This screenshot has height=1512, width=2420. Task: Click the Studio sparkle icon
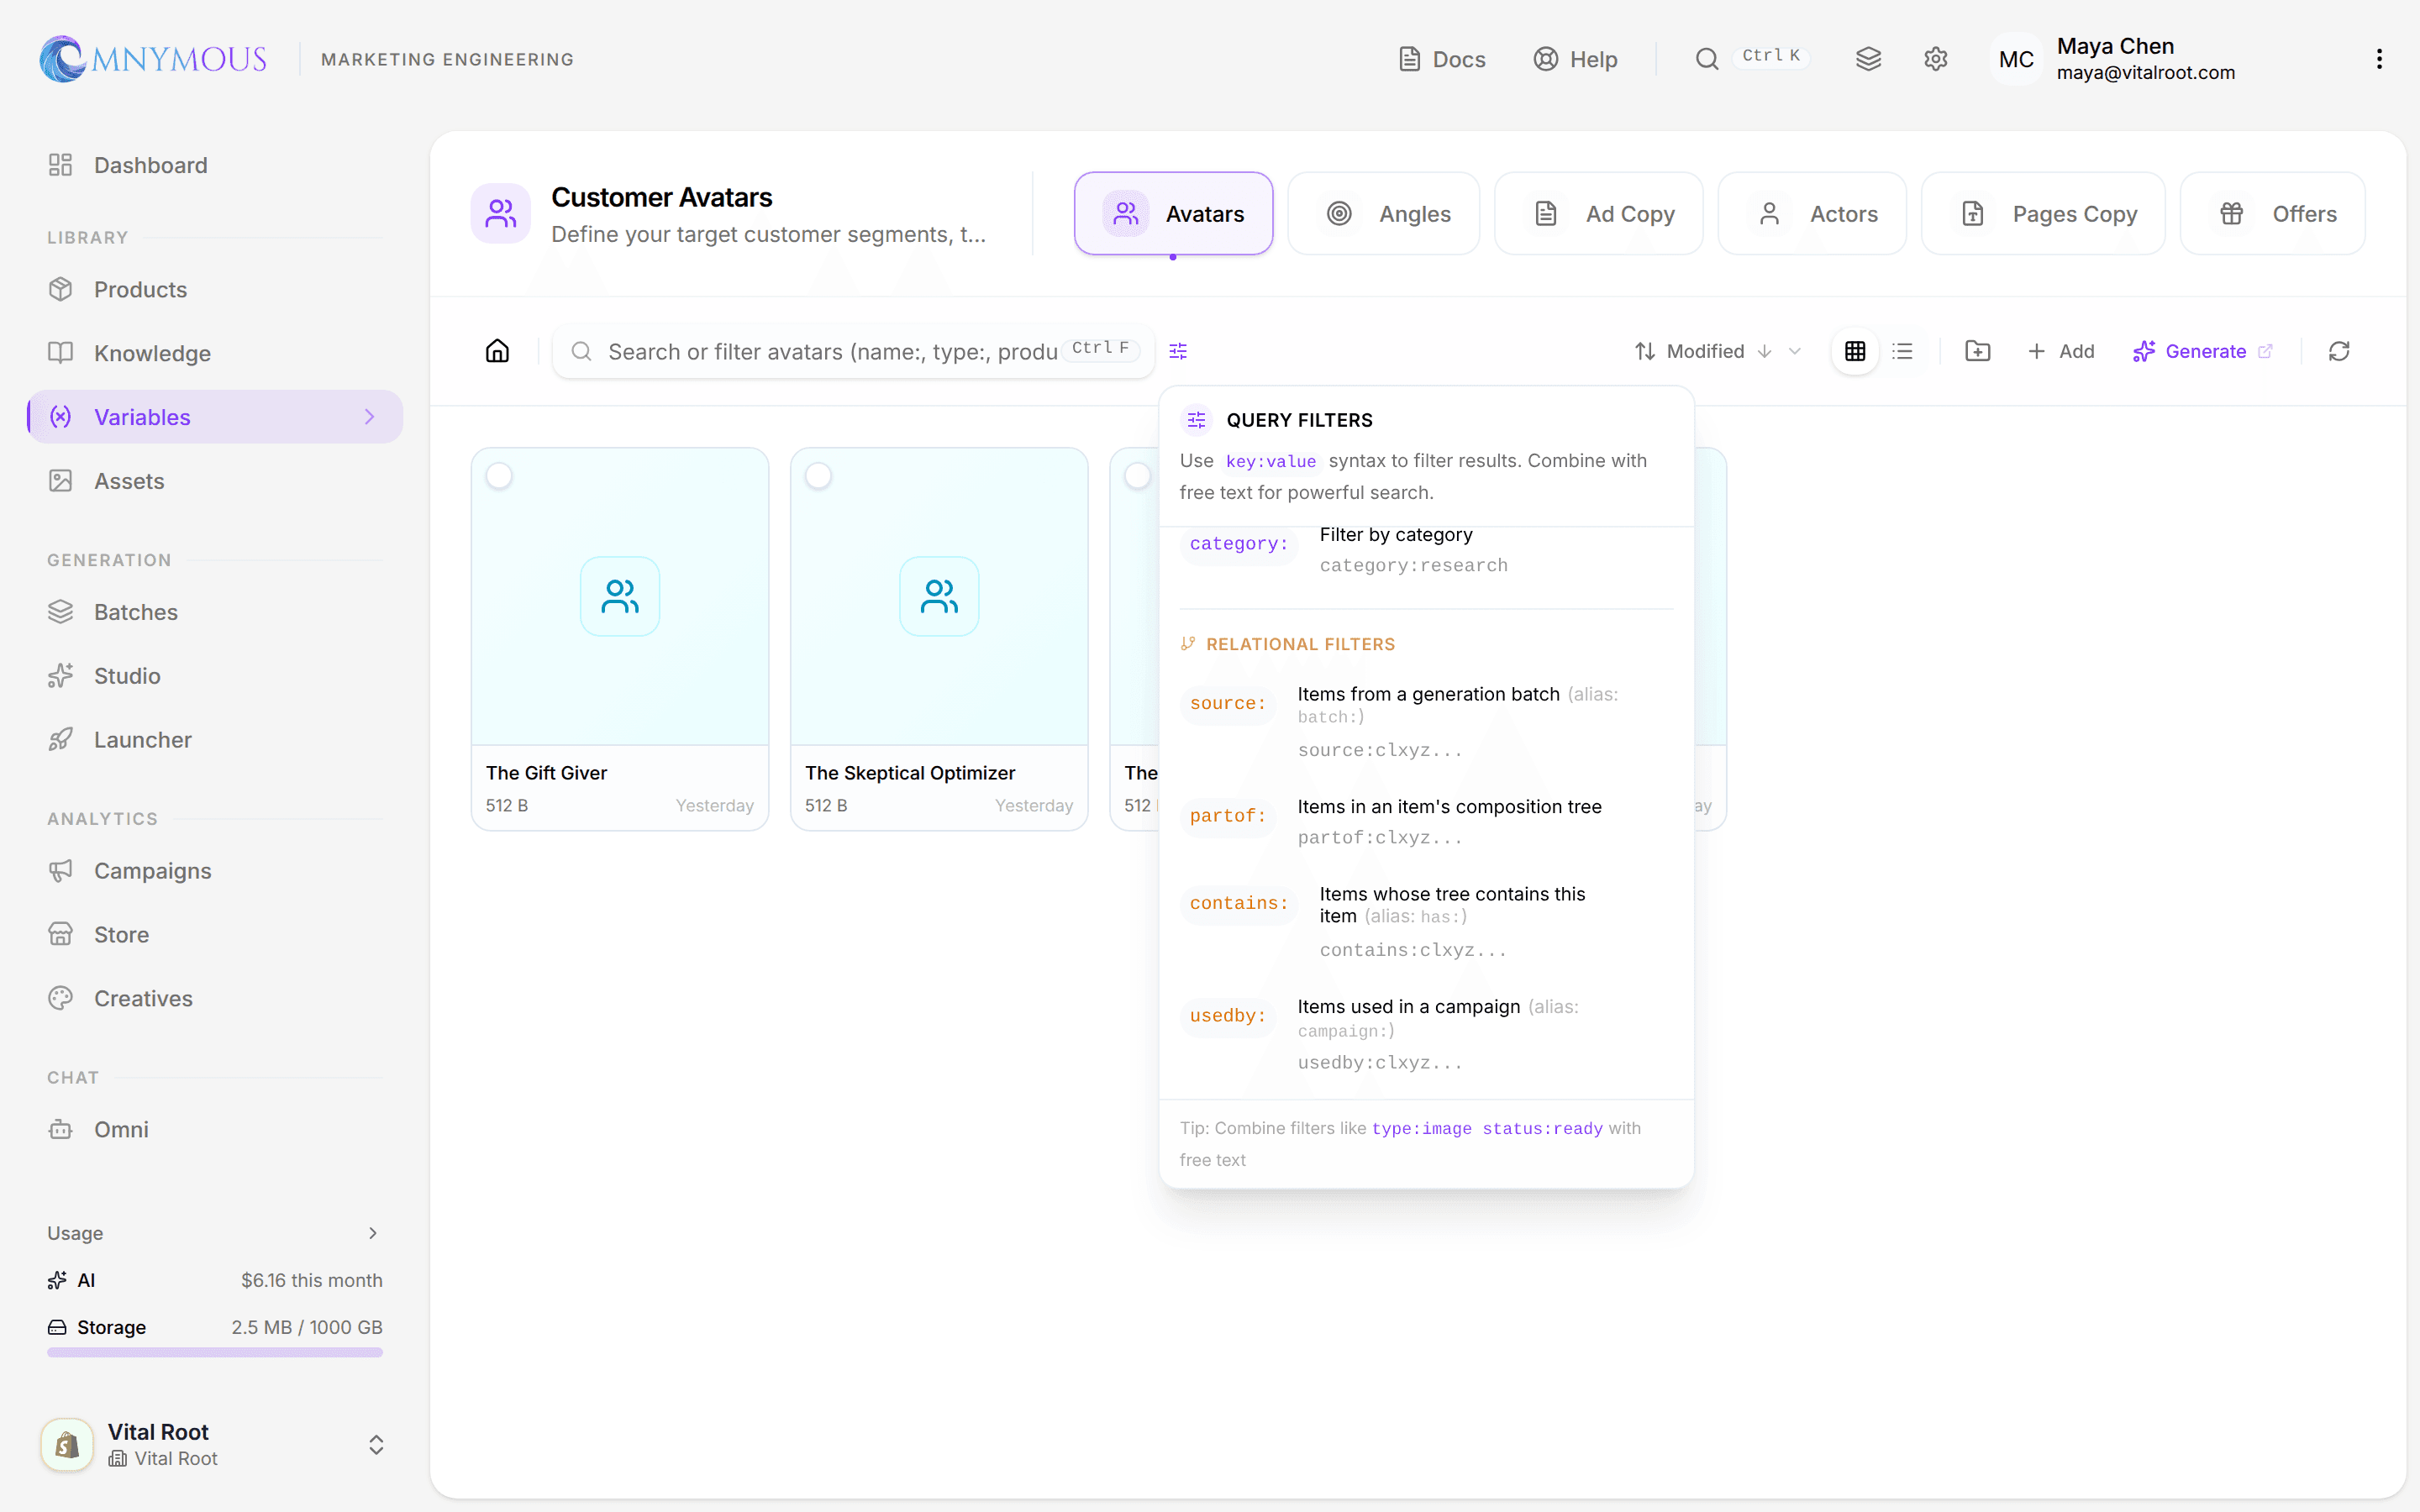coord(61,676)
